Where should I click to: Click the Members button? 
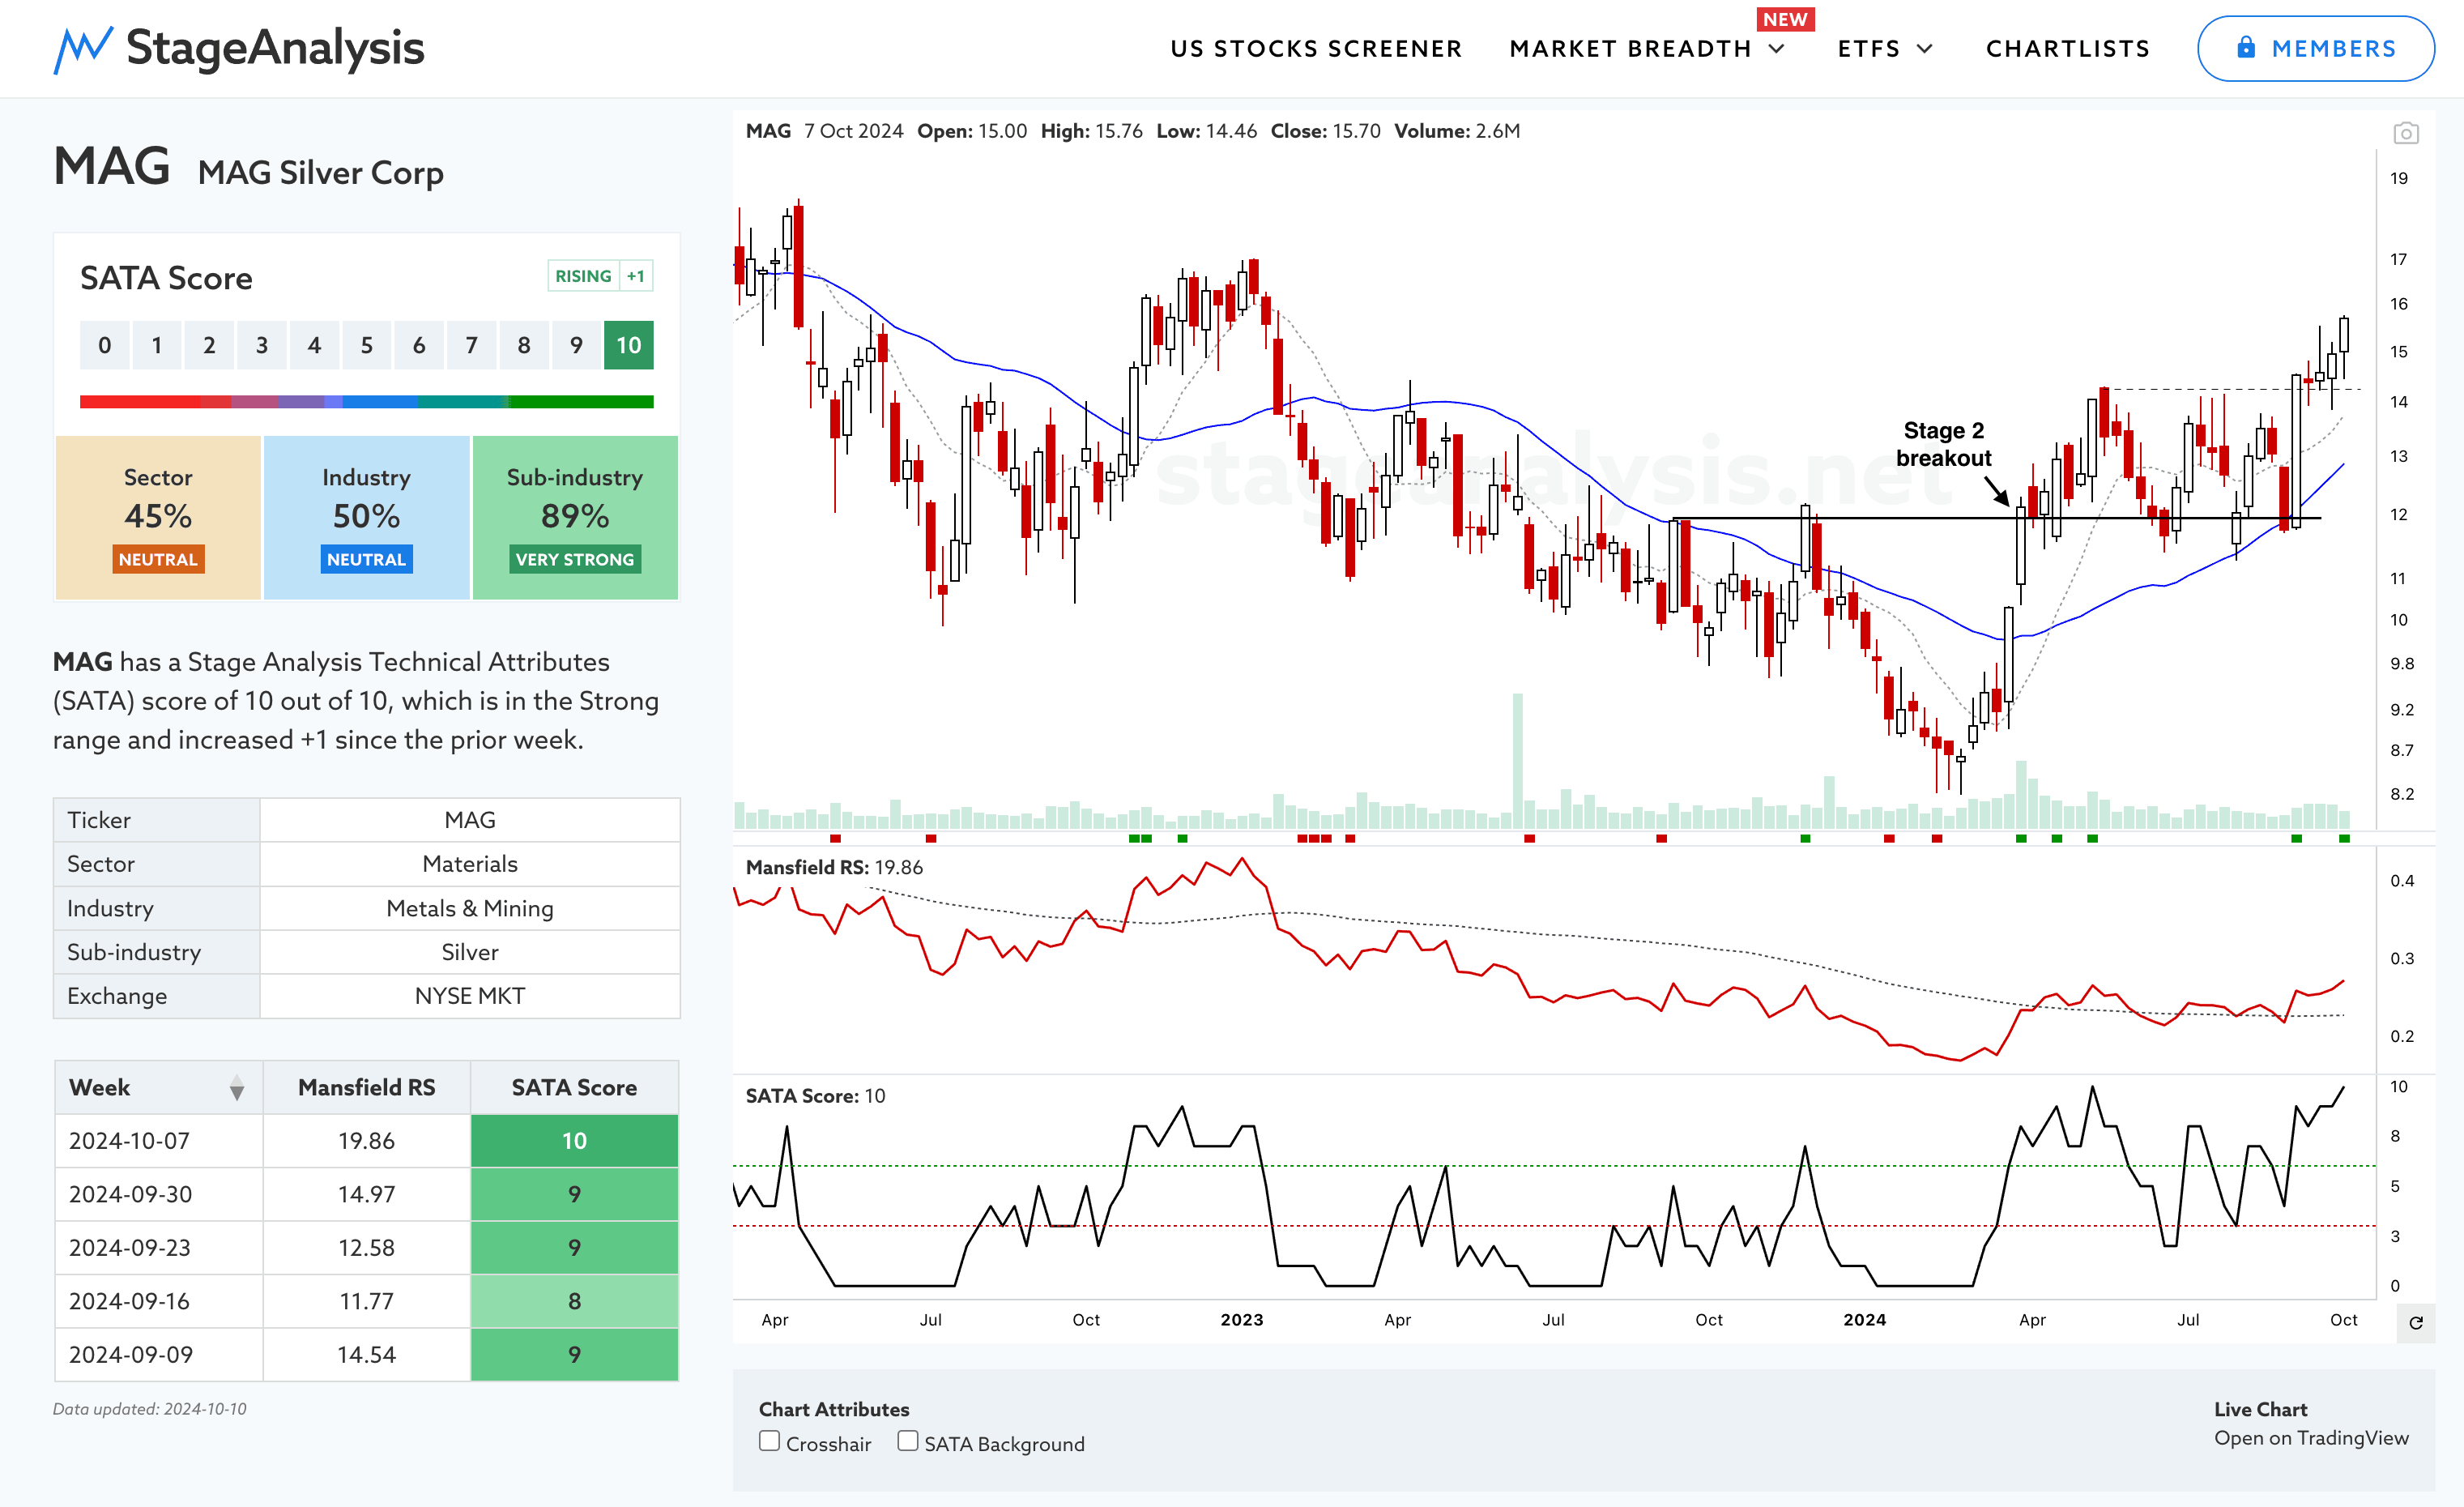pos(2315,49)
